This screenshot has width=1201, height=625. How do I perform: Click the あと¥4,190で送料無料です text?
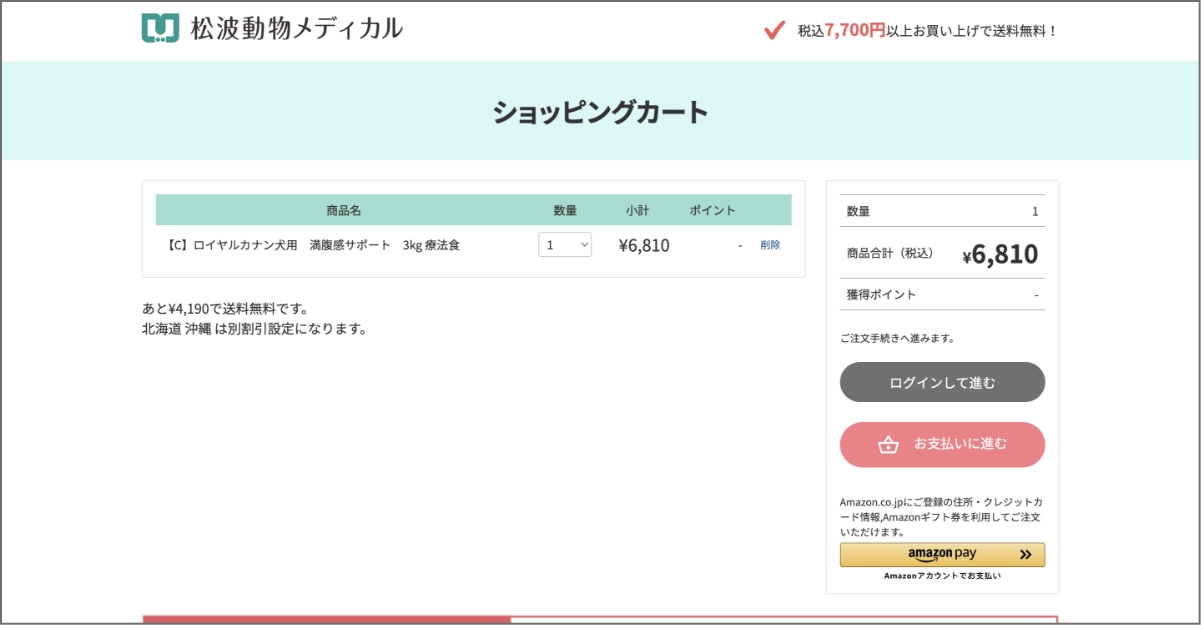226,308
